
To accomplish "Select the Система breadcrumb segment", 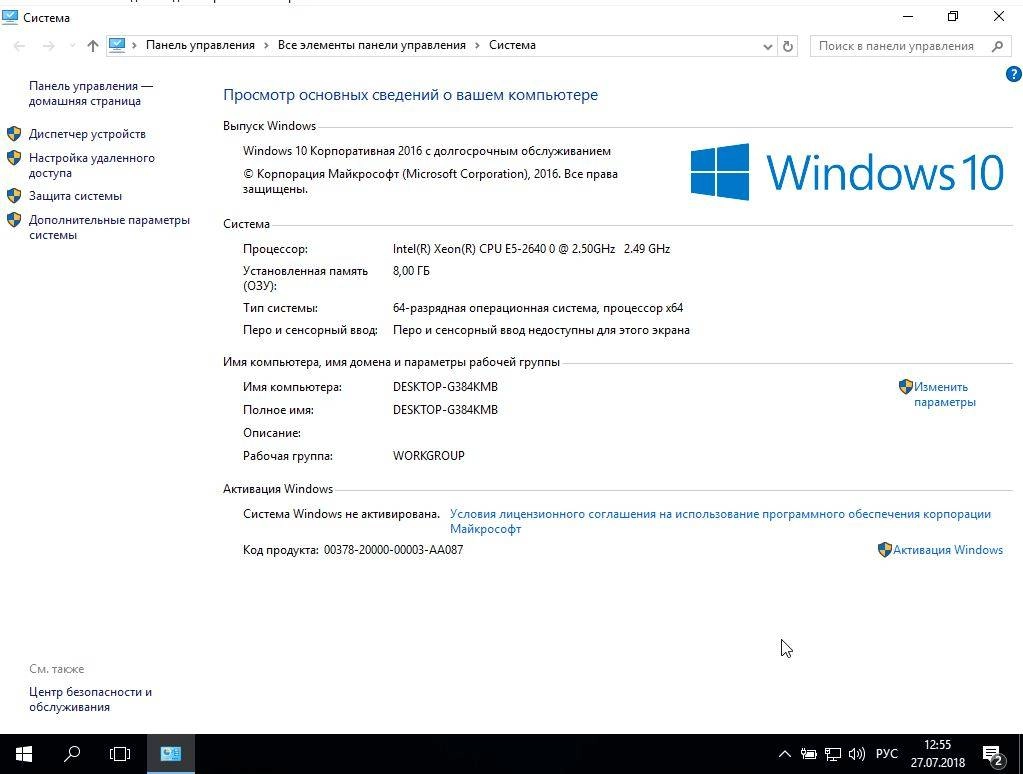I will (512, 45).
